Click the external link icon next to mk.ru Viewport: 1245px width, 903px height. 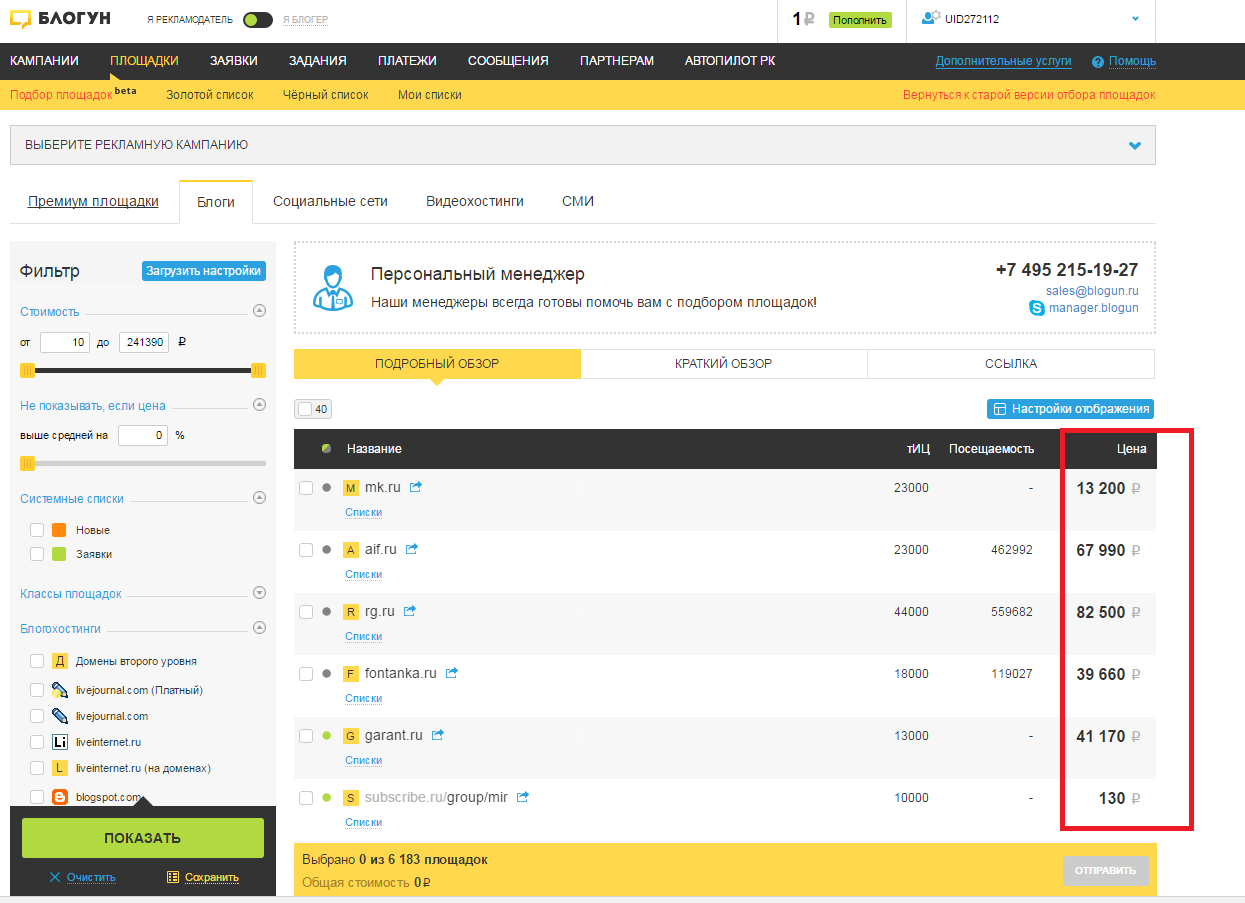(416, 487)
